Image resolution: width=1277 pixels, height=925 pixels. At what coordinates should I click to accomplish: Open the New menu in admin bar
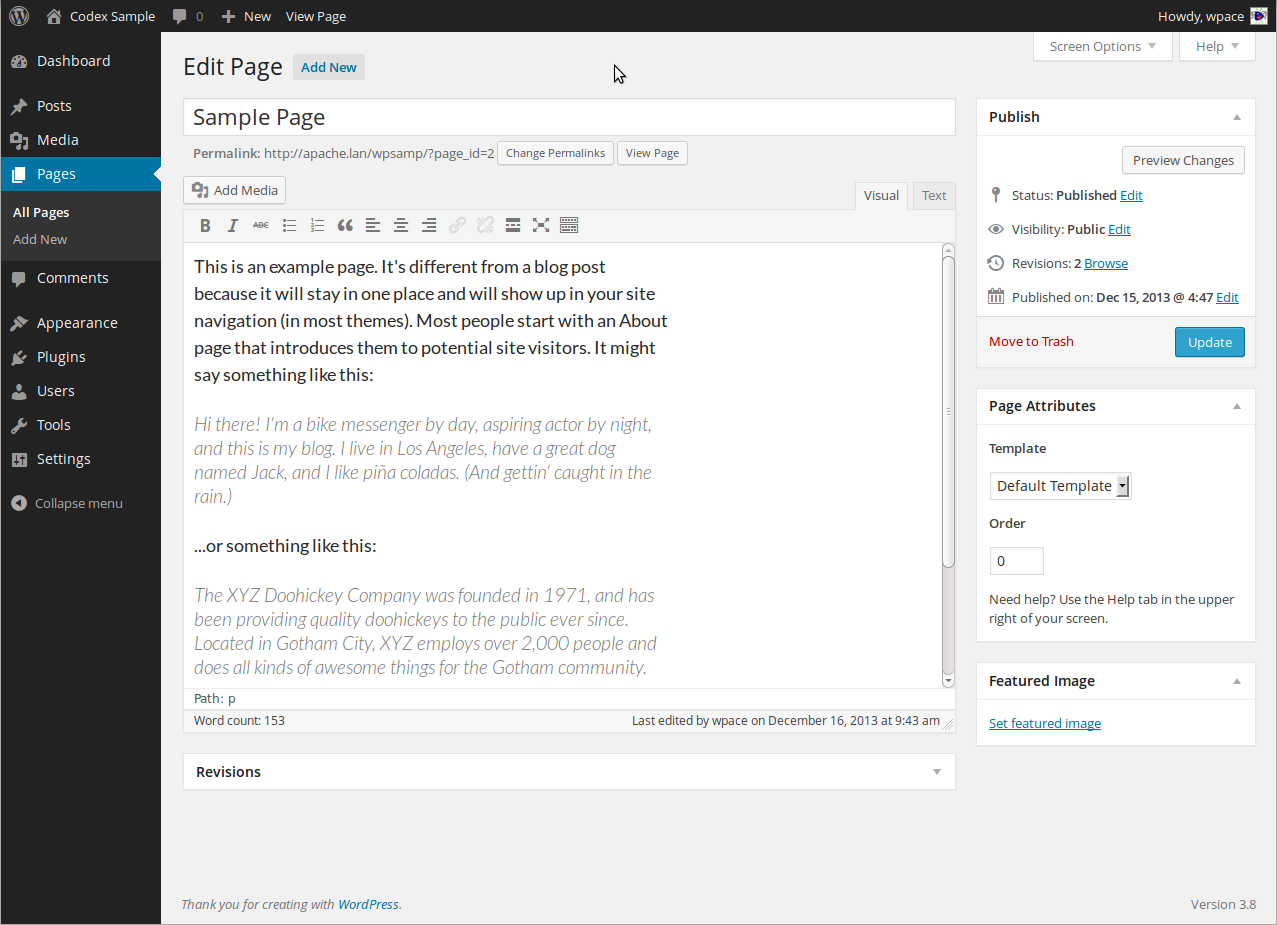[x=246, y=16]
